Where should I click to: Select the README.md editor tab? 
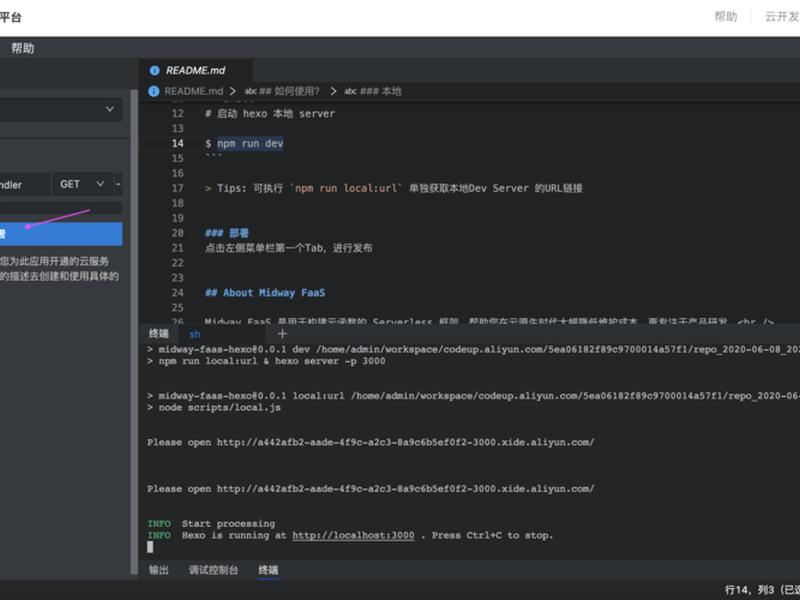(x=195, y=70)
